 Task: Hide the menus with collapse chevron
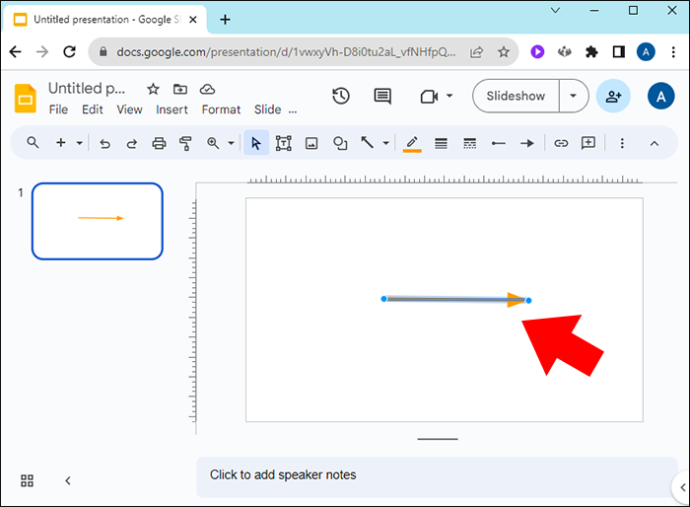tap(654, 143)
